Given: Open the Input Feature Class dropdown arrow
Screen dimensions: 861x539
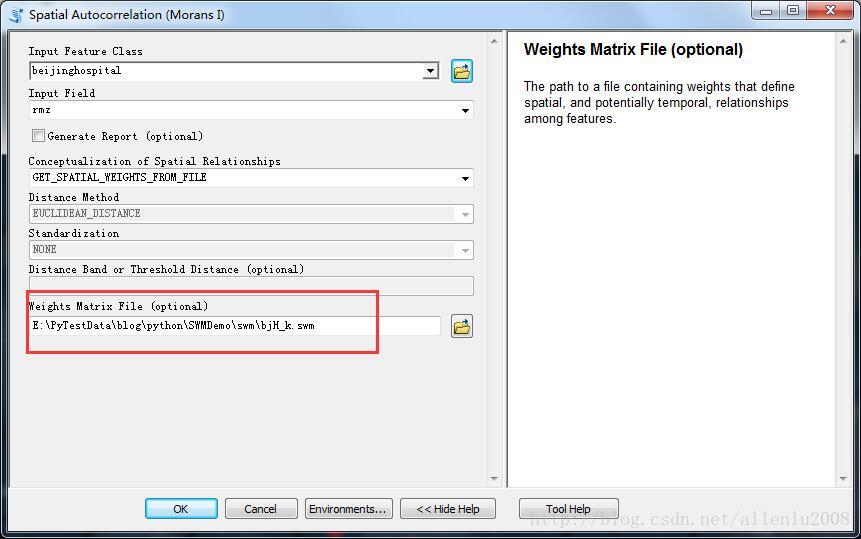Looking at the screenshot, I should 431,71.
